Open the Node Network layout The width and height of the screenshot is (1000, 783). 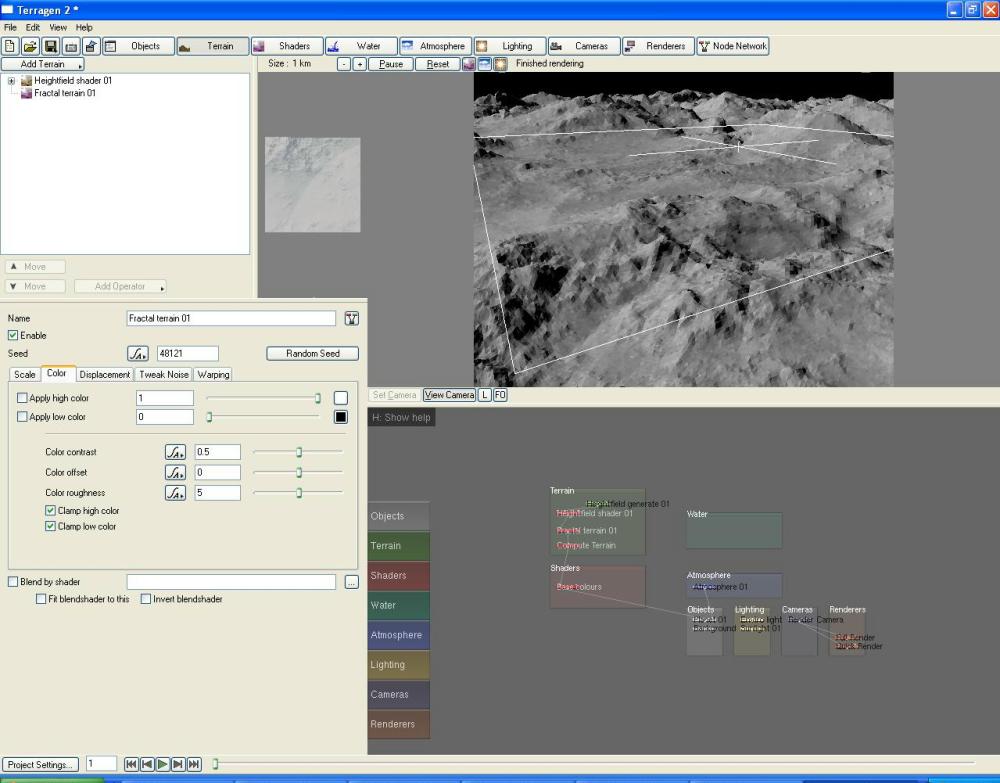(733, 46)
